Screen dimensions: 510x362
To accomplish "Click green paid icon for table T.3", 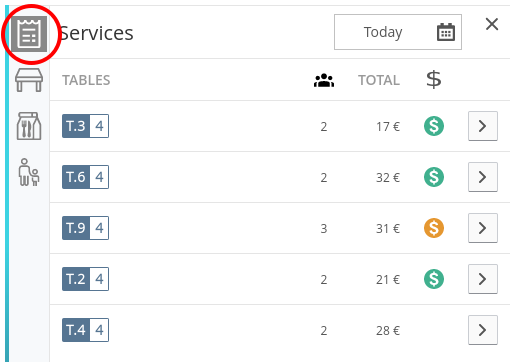I will (434, 126).
